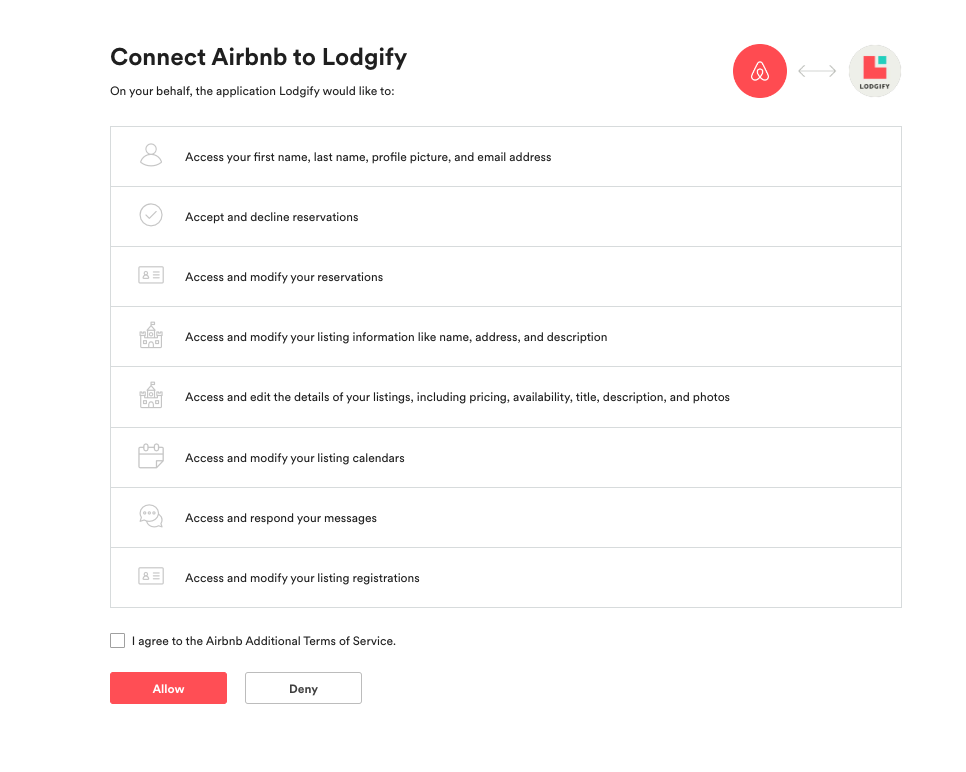
Task: Click the double arrow connection icon
Action: click(x=817, y=71)
